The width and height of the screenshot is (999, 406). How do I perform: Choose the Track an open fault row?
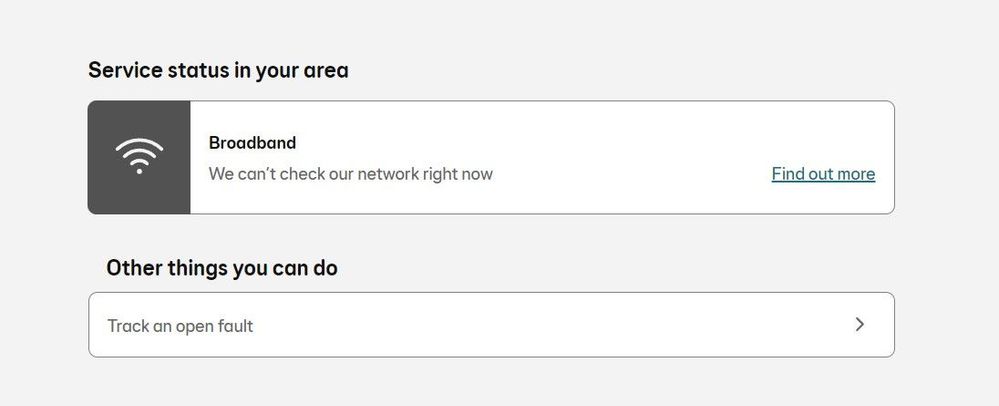click(491, 325)
